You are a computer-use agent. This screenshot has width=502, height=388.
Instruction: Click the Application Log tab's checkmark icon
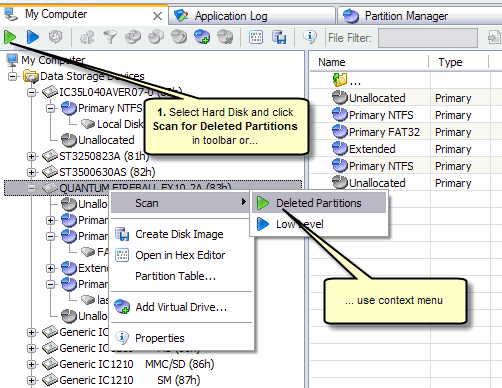(x=181, y=16)
